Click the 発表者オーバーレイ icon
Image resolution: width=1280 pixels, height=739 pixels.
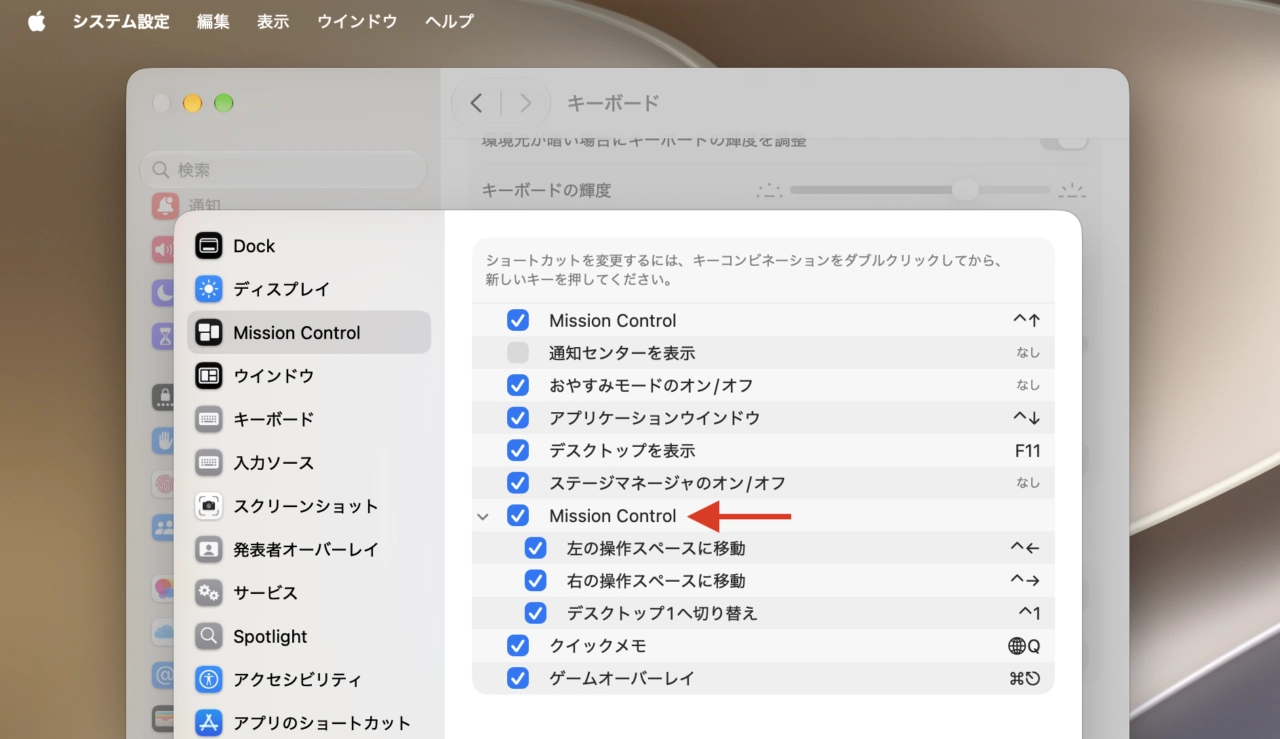click(208, 549)
